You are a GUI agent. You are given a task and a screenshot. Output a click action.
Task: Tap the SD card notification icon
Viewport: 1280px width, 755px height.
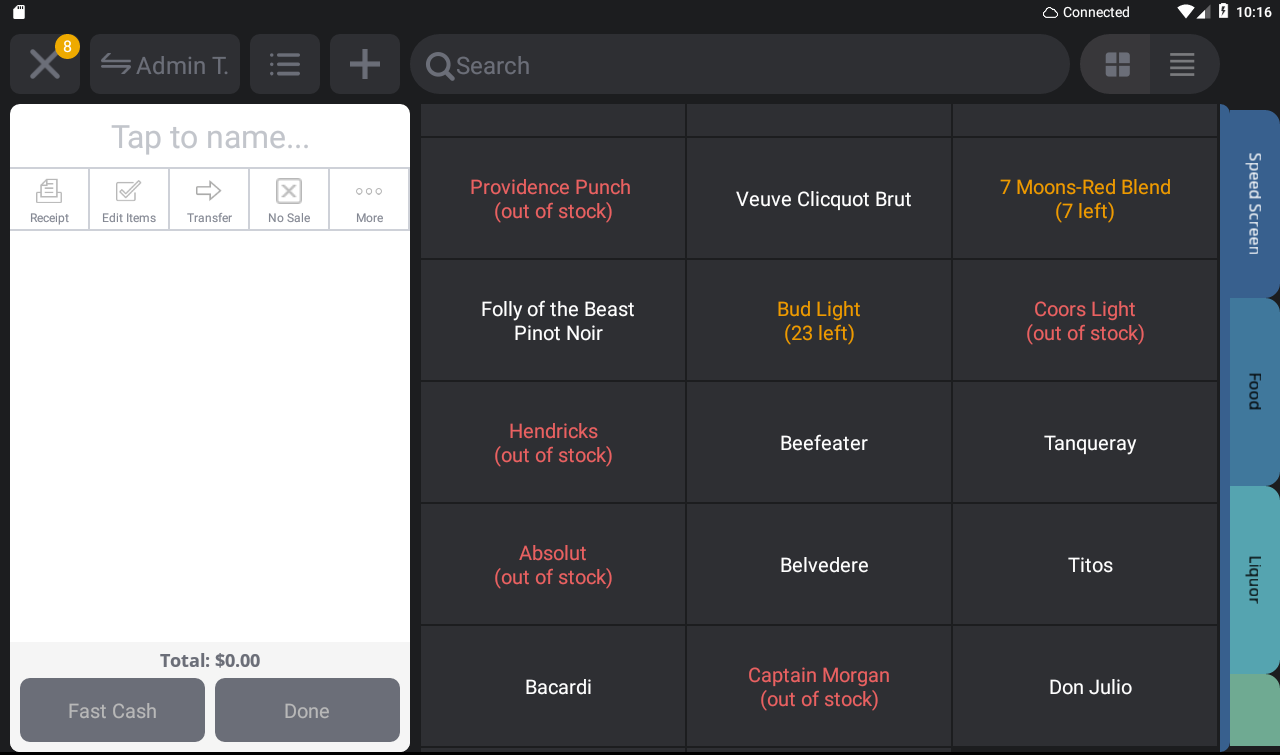click(19, 12)
